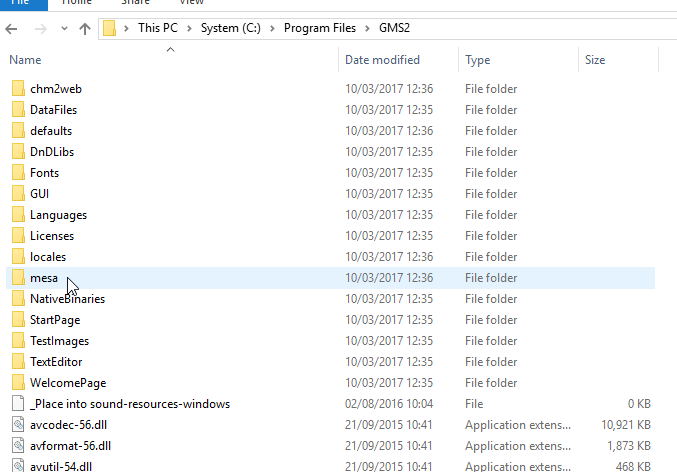This screenshot has width=677, height=472.
Task: Select the mesa folder icon
Action: [18, 278]
